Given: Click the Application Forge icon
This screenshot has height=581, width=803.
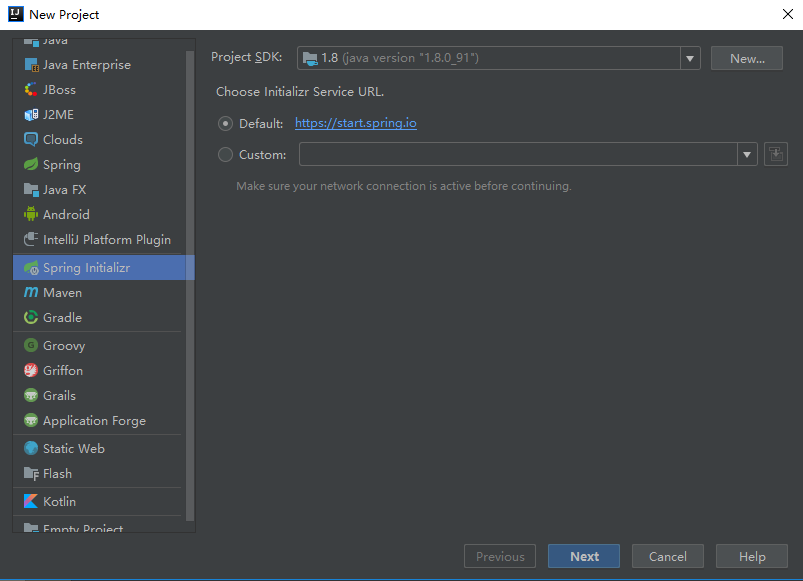Looking at the screenshot, I should 31,420.
